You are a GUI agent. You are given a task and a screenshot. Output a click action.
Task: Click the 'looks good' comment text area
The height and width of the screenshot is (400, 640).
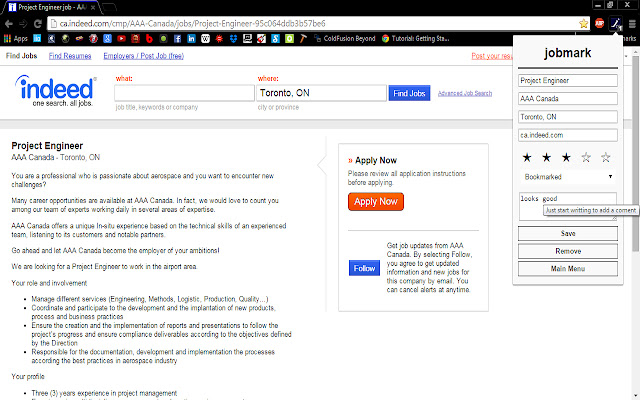(x=568, y=207)
